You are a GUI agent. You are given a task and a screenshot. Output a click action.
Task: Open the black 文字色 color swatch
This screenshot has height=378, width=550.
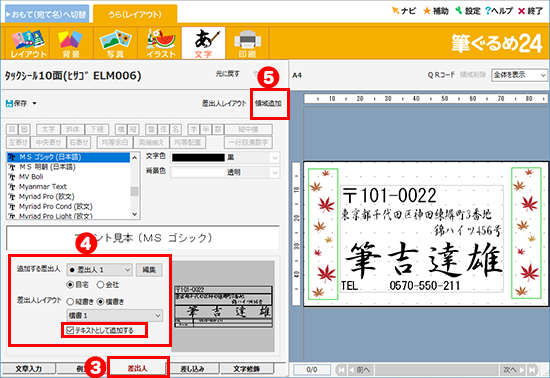(x=199, y=158)
